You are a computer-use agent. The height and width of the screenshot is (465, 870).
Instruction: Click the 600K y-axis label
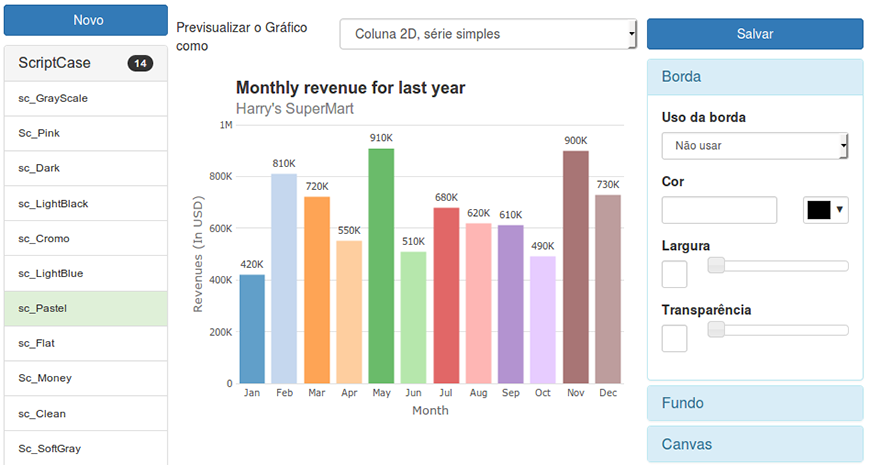click(220, 229)
